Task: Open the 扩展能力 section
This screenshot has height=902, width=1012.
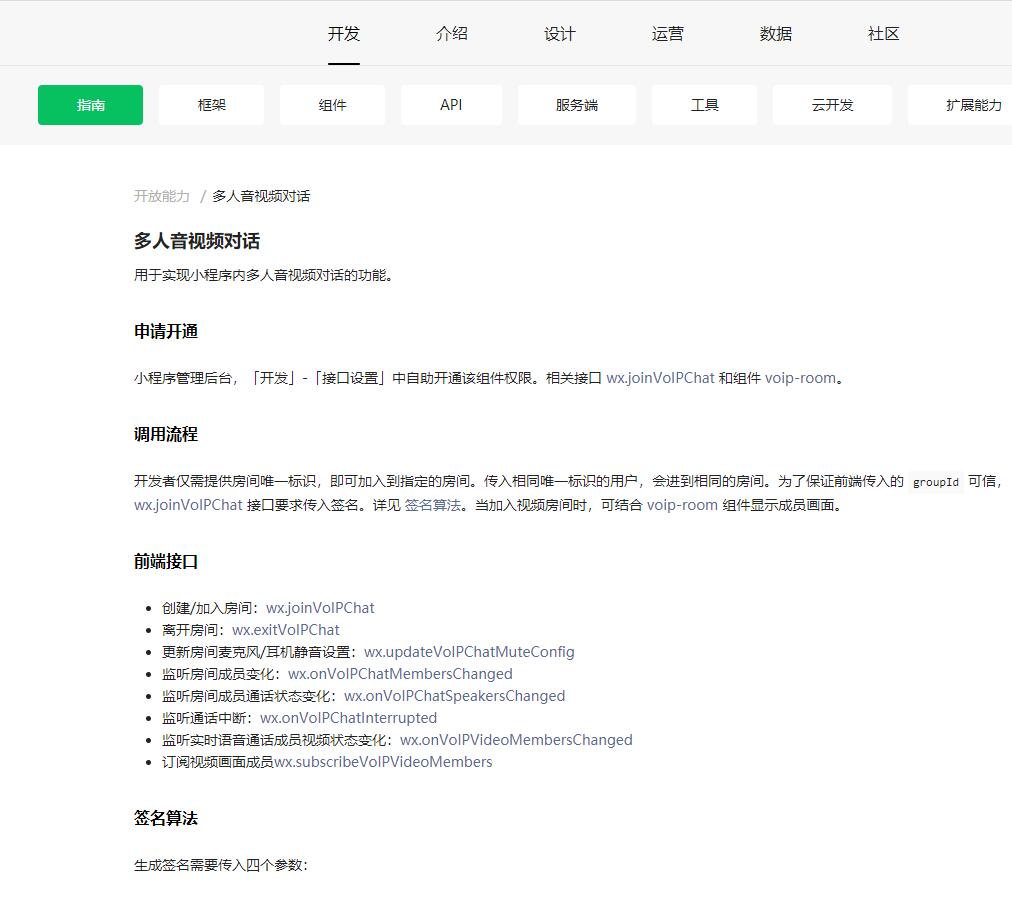Action: pyautogui.click(x=963, y=104)
